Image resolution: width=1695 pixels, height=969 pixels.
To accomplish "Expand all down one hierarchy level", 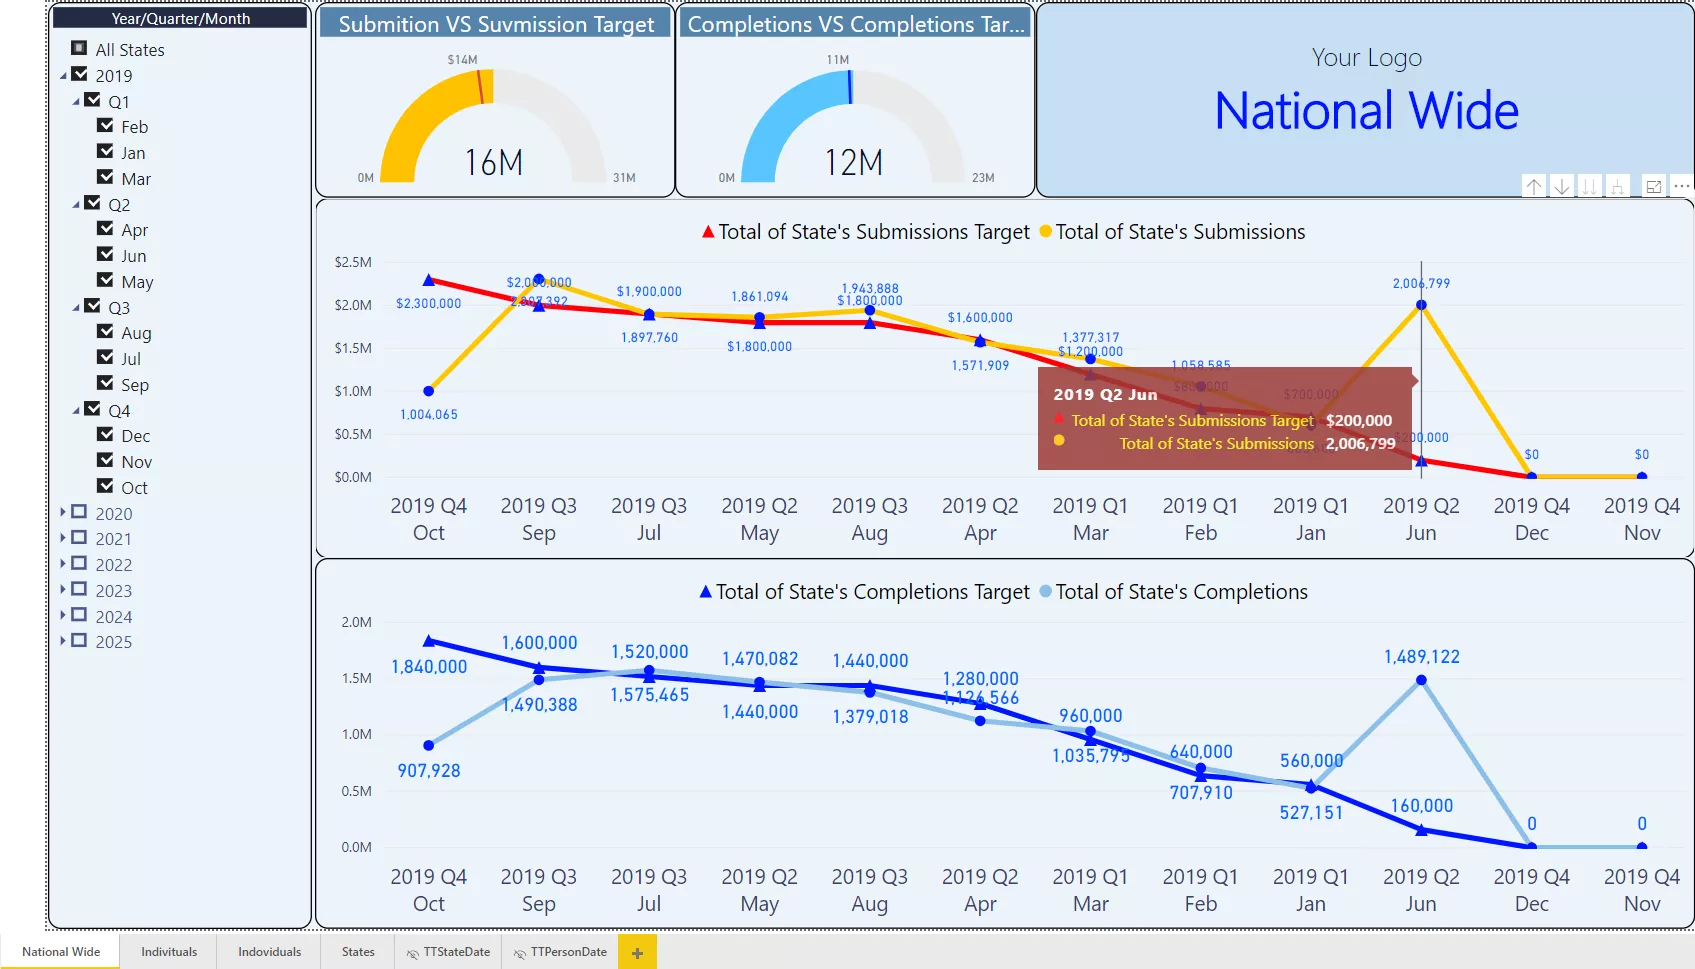I will click(1617, 187).
